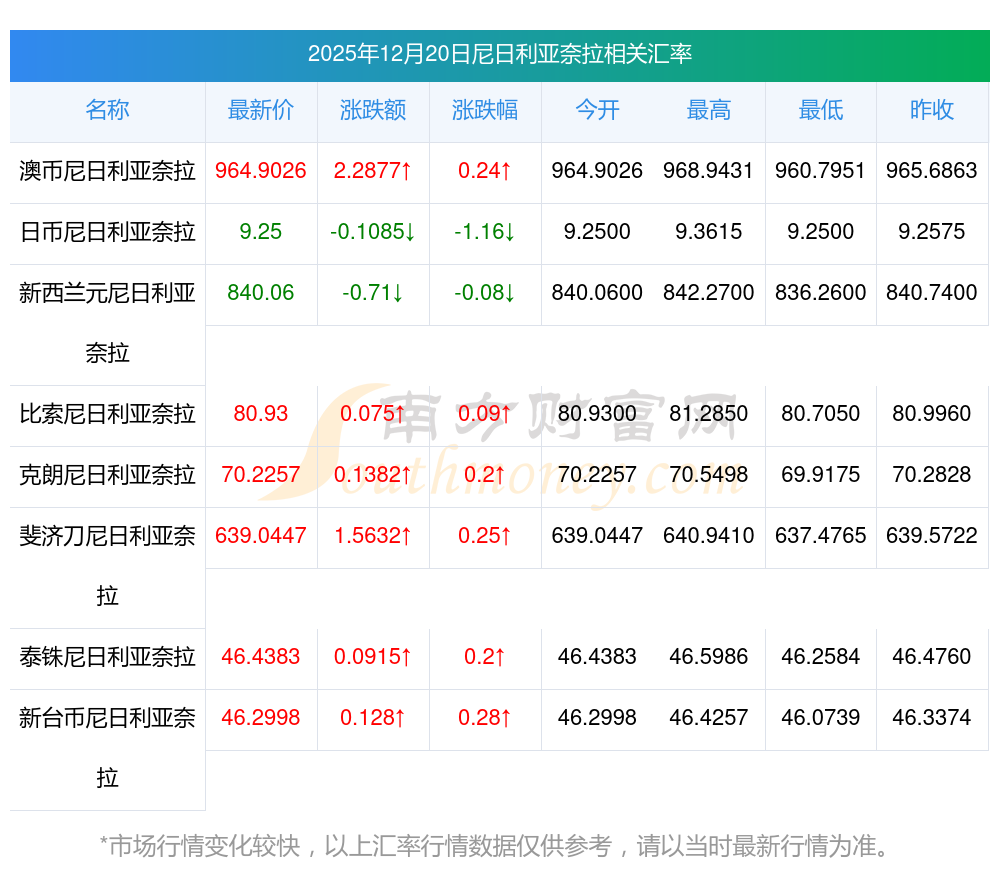Click the green down arrow after -0.1085

(x=410, y=232)
